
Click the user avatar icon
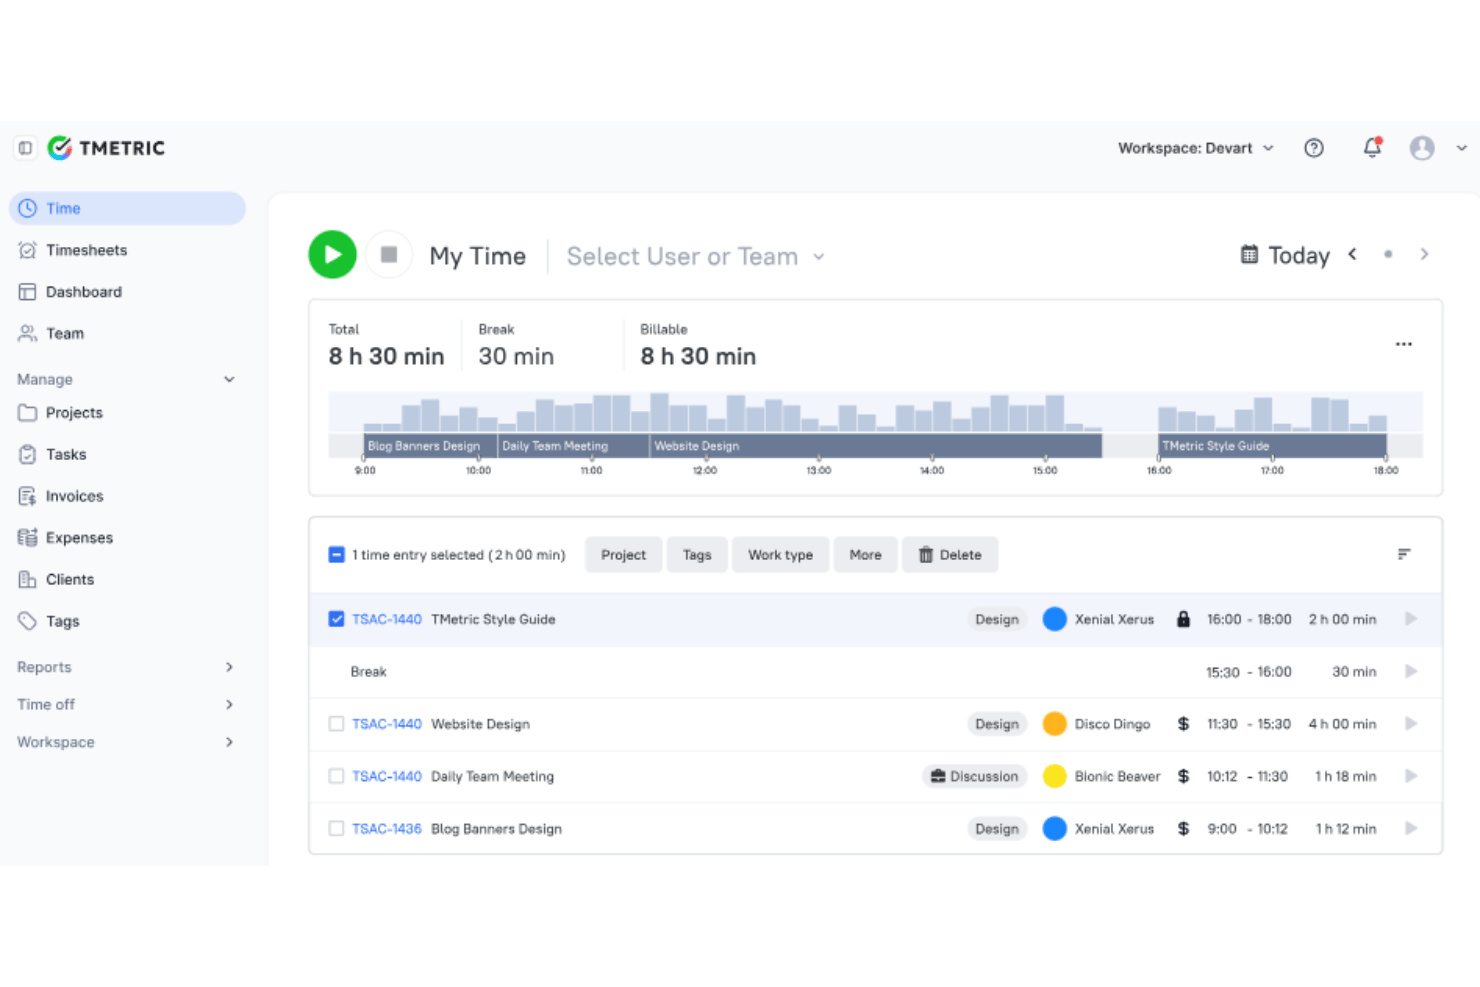tap(1422, 148)
